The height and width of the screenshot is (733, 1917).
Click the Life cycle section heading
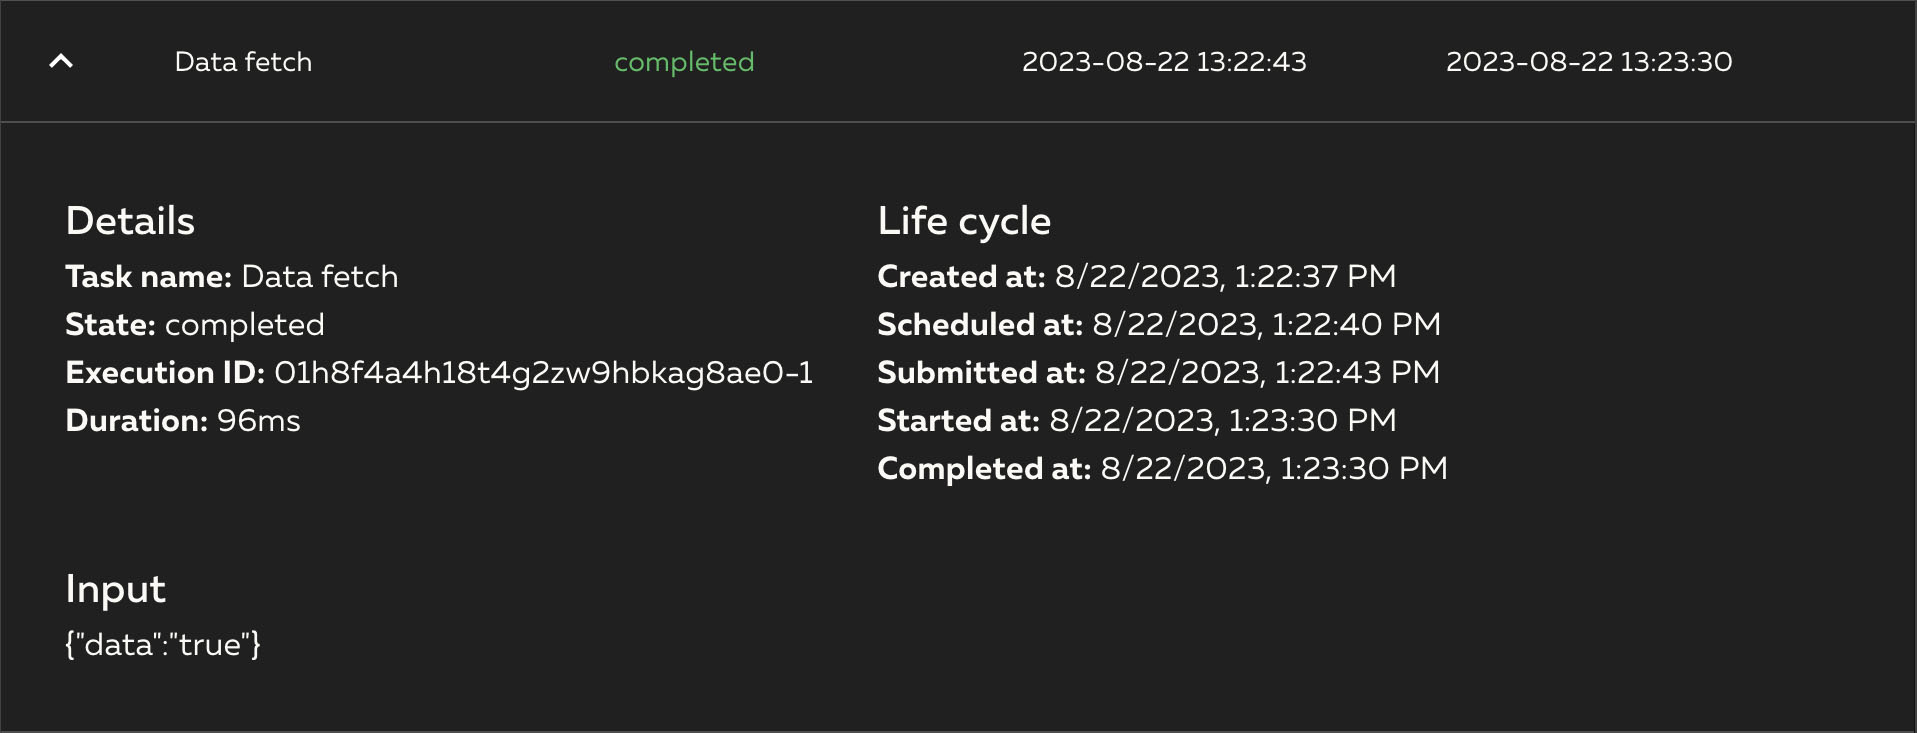tap(963, 220)
